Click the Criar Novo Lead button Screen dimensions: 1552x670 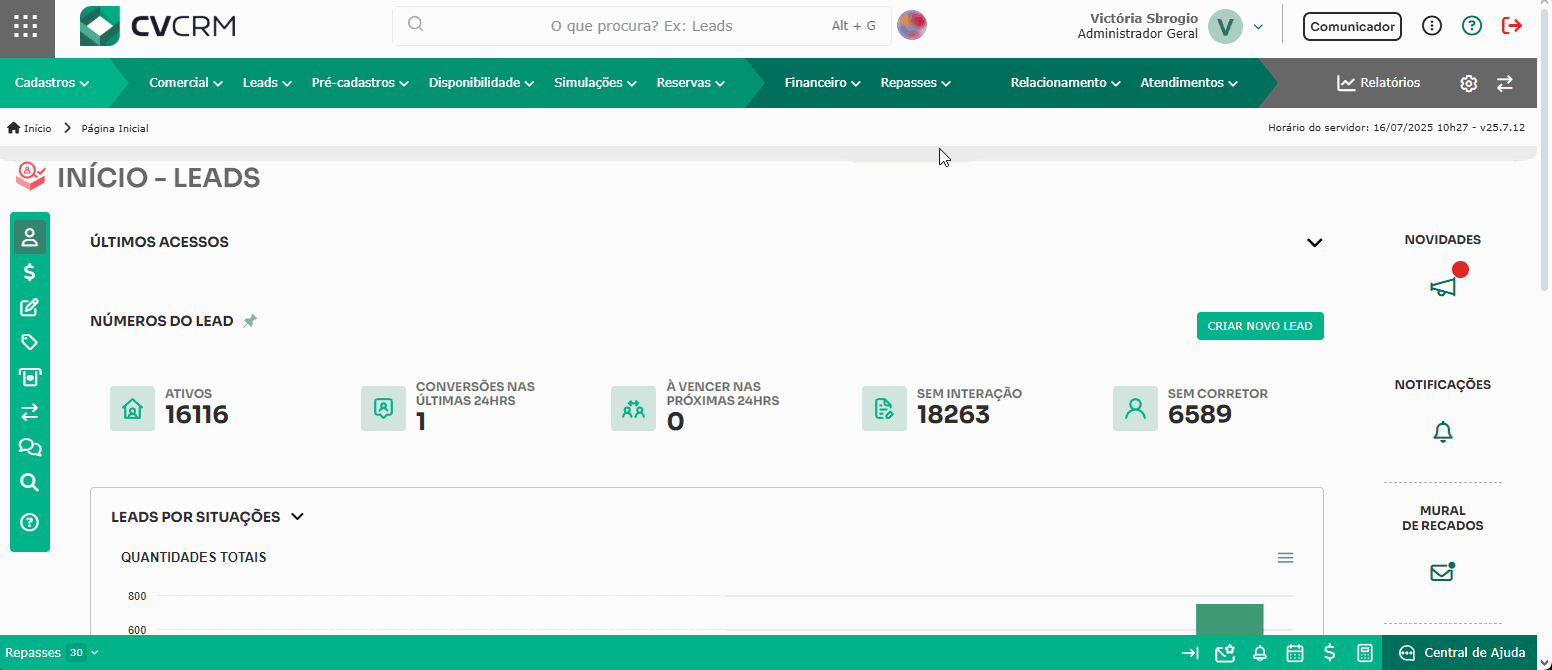tap(1260, 326)
